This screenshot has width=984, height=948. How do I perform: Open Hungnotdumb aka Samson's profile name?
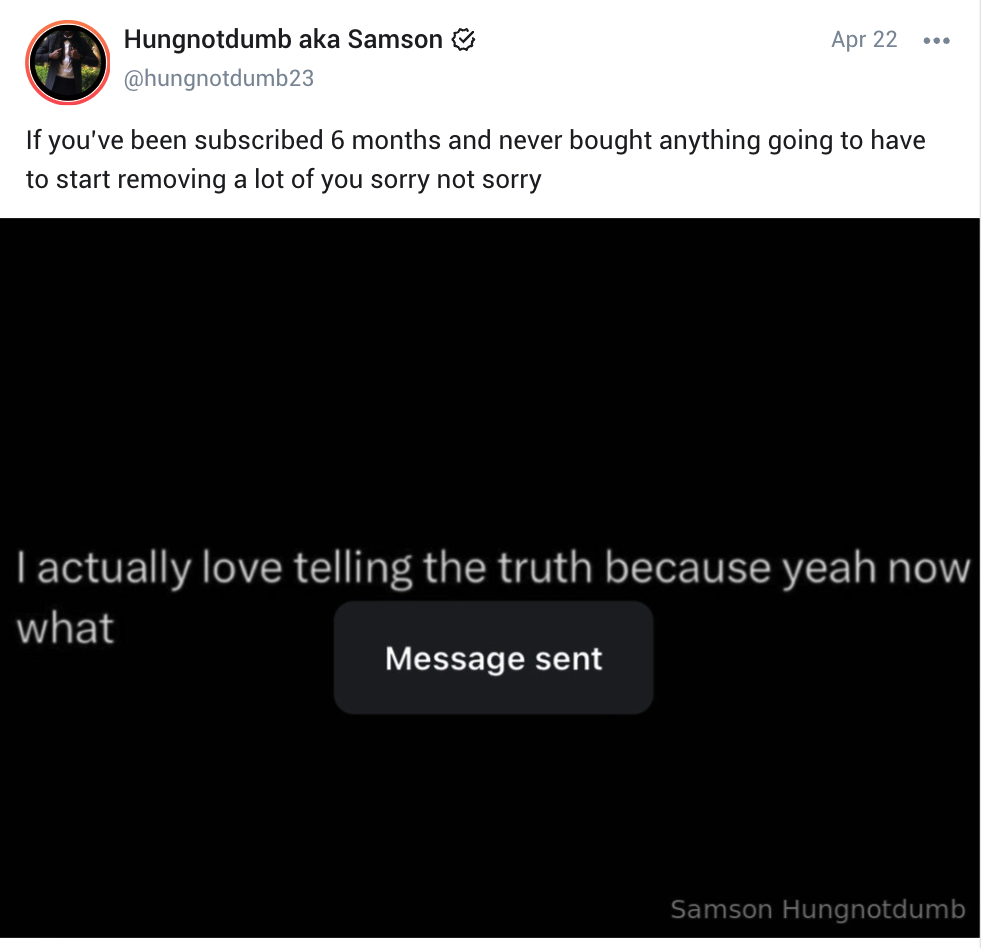point(283,40)
